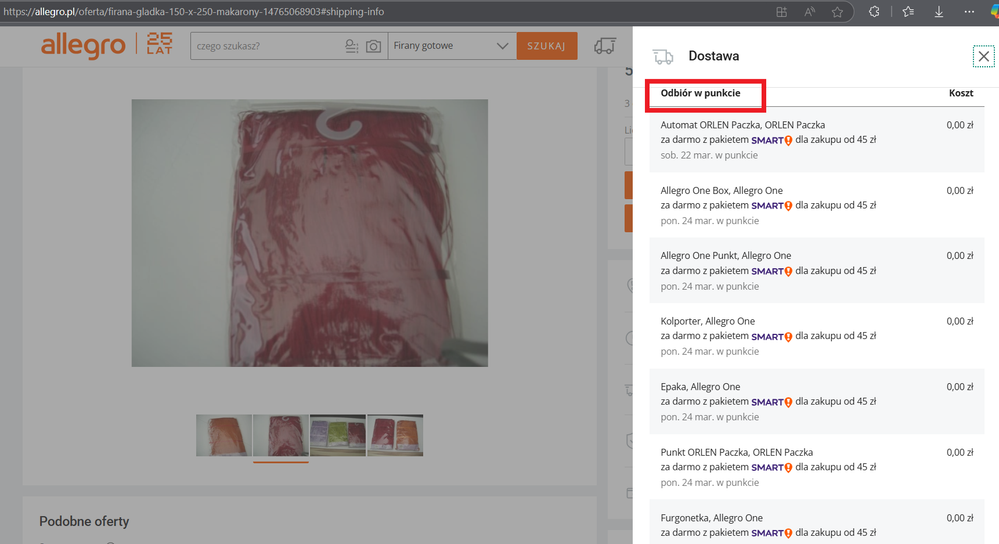
Task: Open the browser favorites list icon
Action: coord(908,12)
